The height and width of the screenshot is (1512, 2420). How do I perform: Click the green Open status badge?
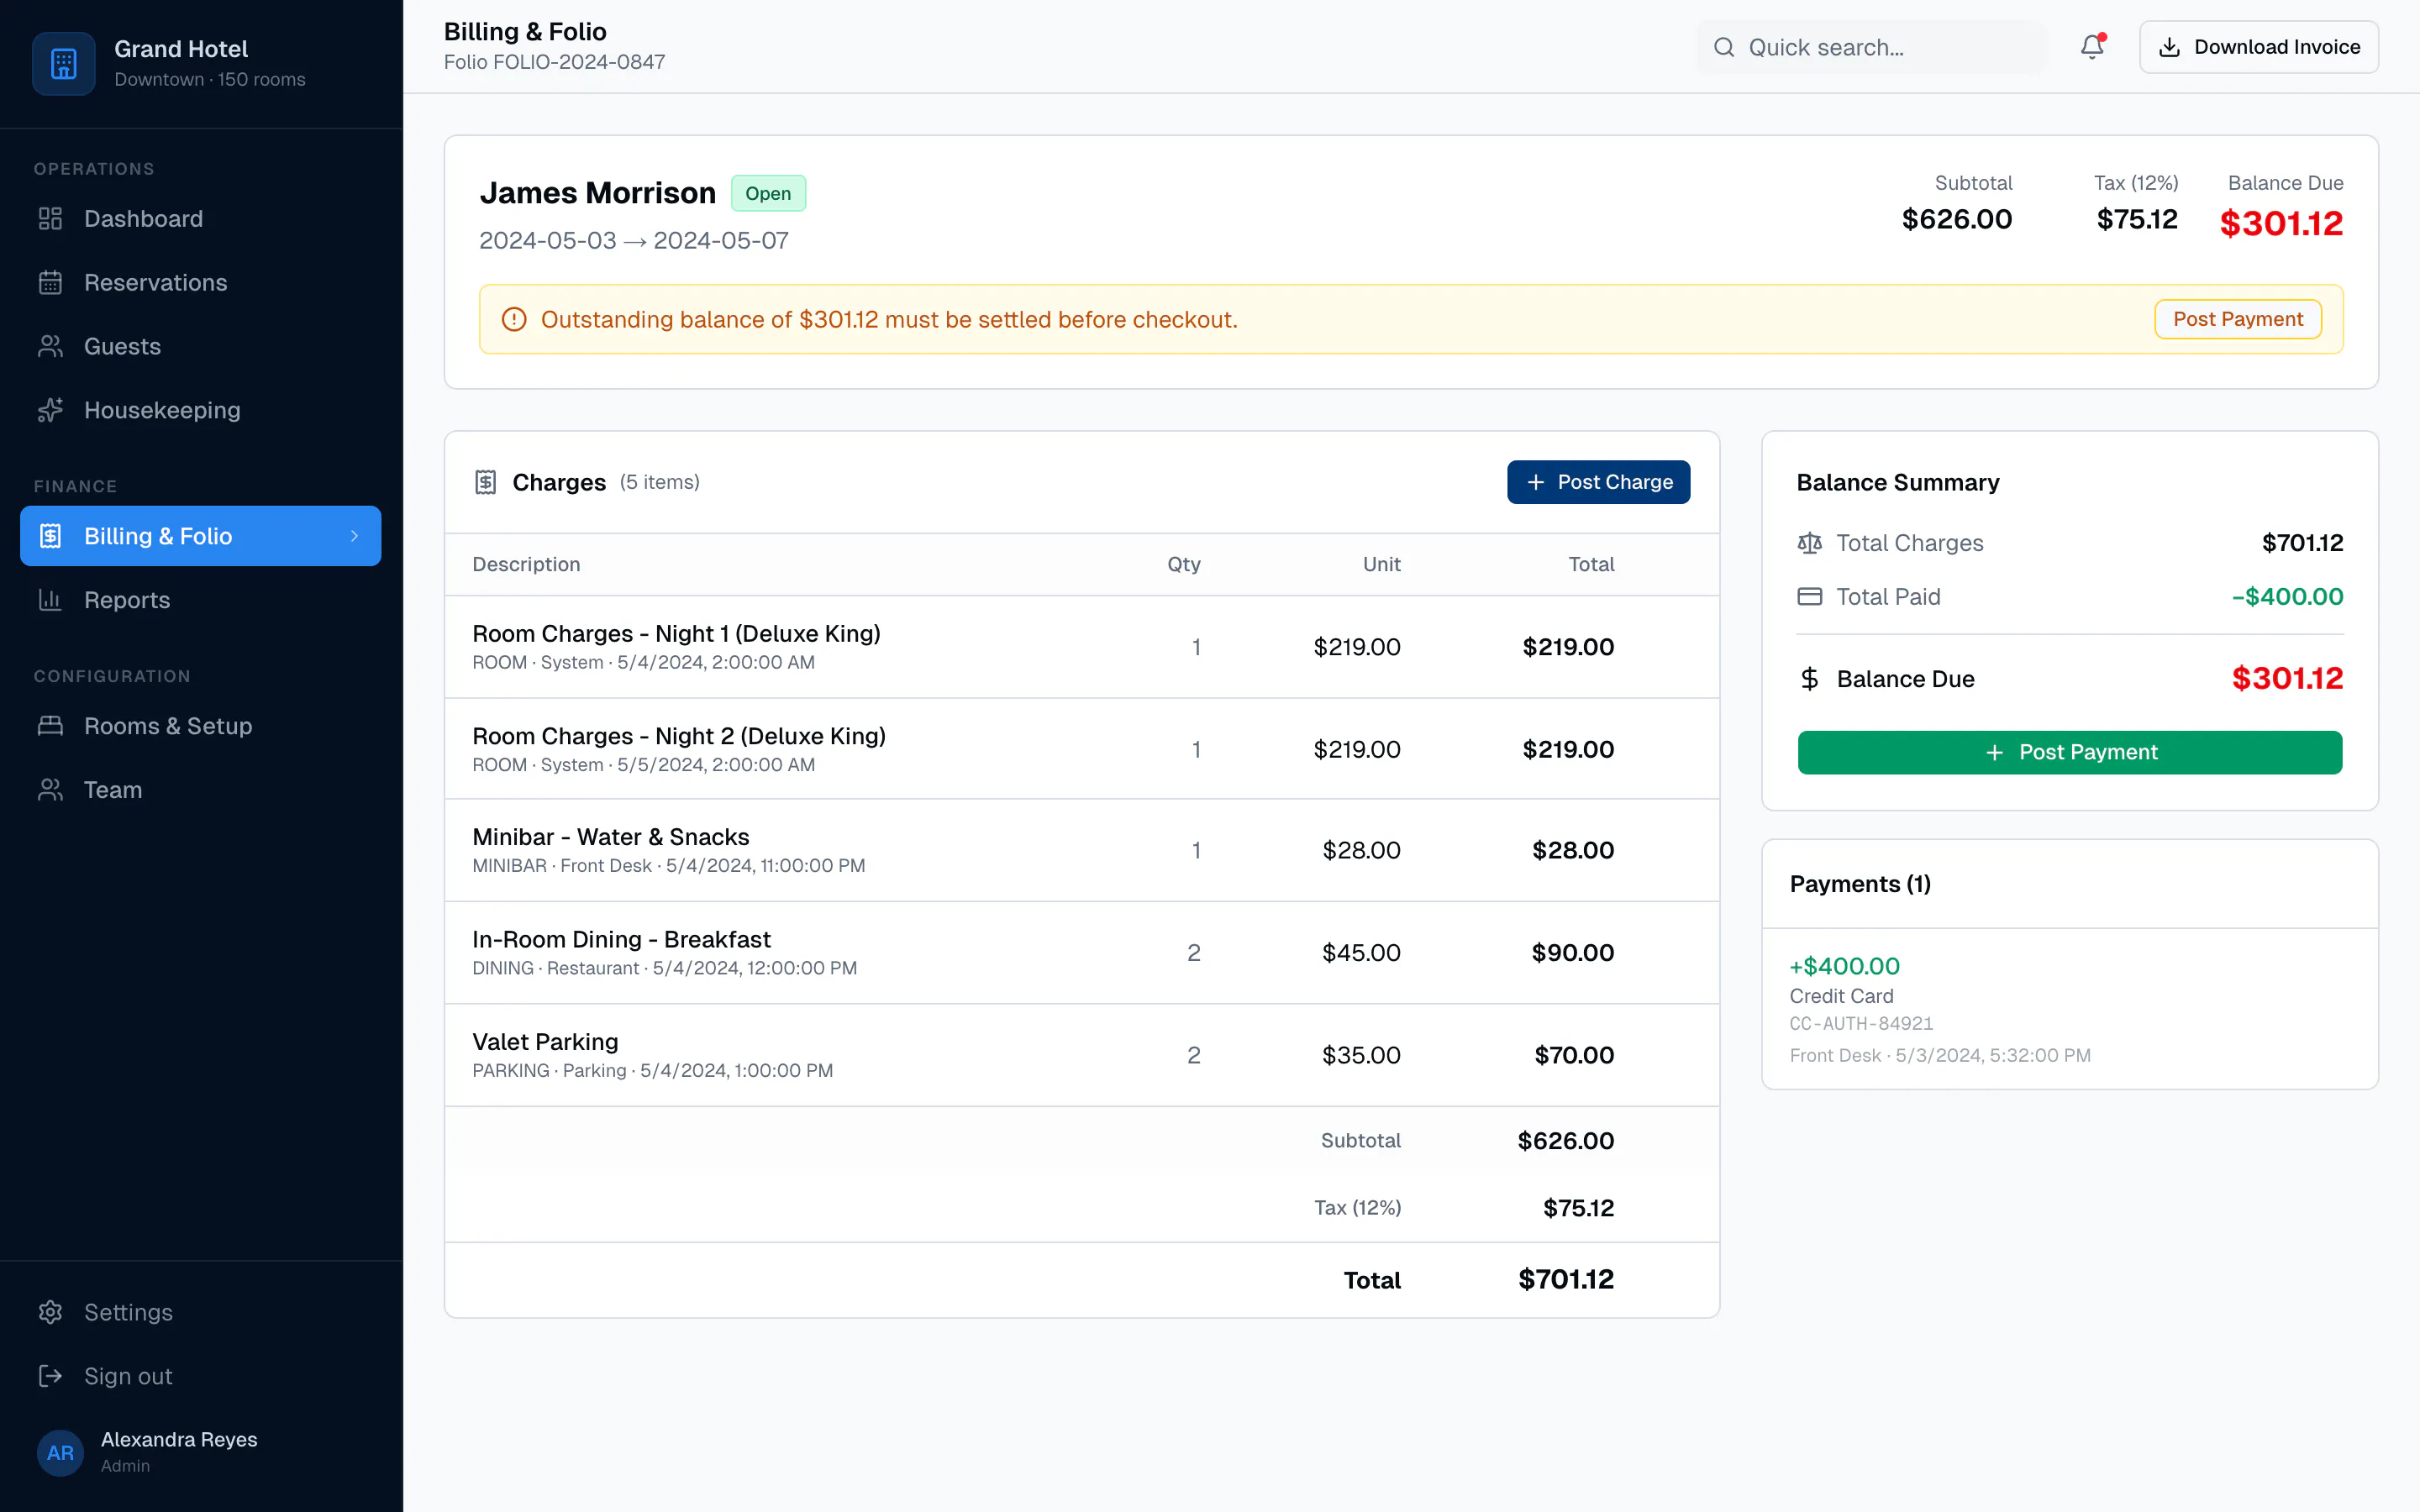coord(768,193)
